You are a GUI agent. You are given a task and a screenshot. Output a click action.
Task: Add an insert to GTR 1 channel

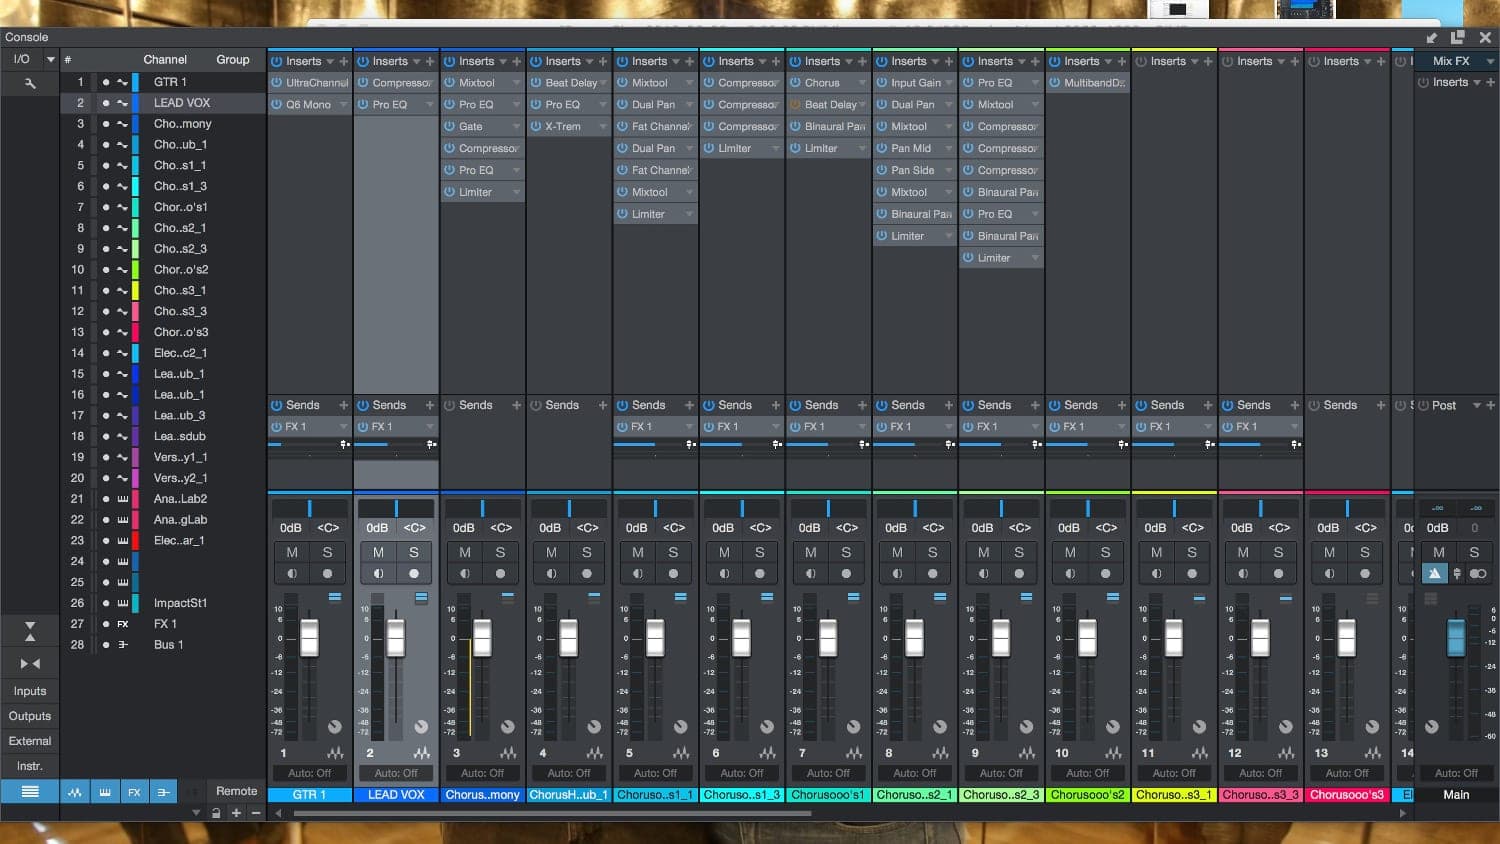[344, 61]
